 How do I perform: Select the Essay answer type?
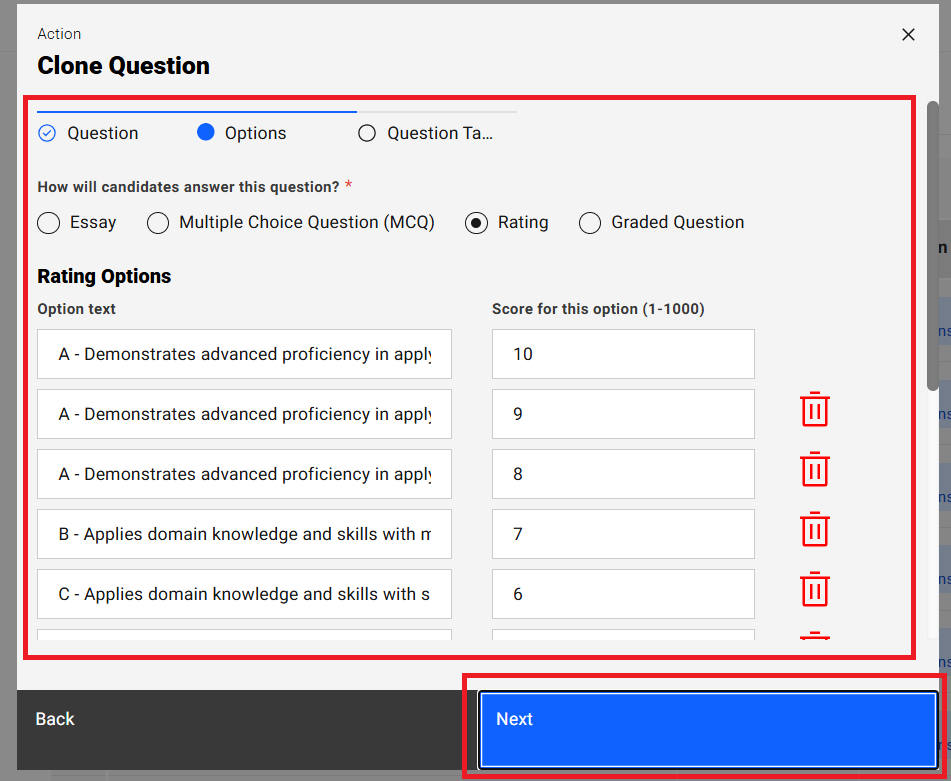pos(49,223)
